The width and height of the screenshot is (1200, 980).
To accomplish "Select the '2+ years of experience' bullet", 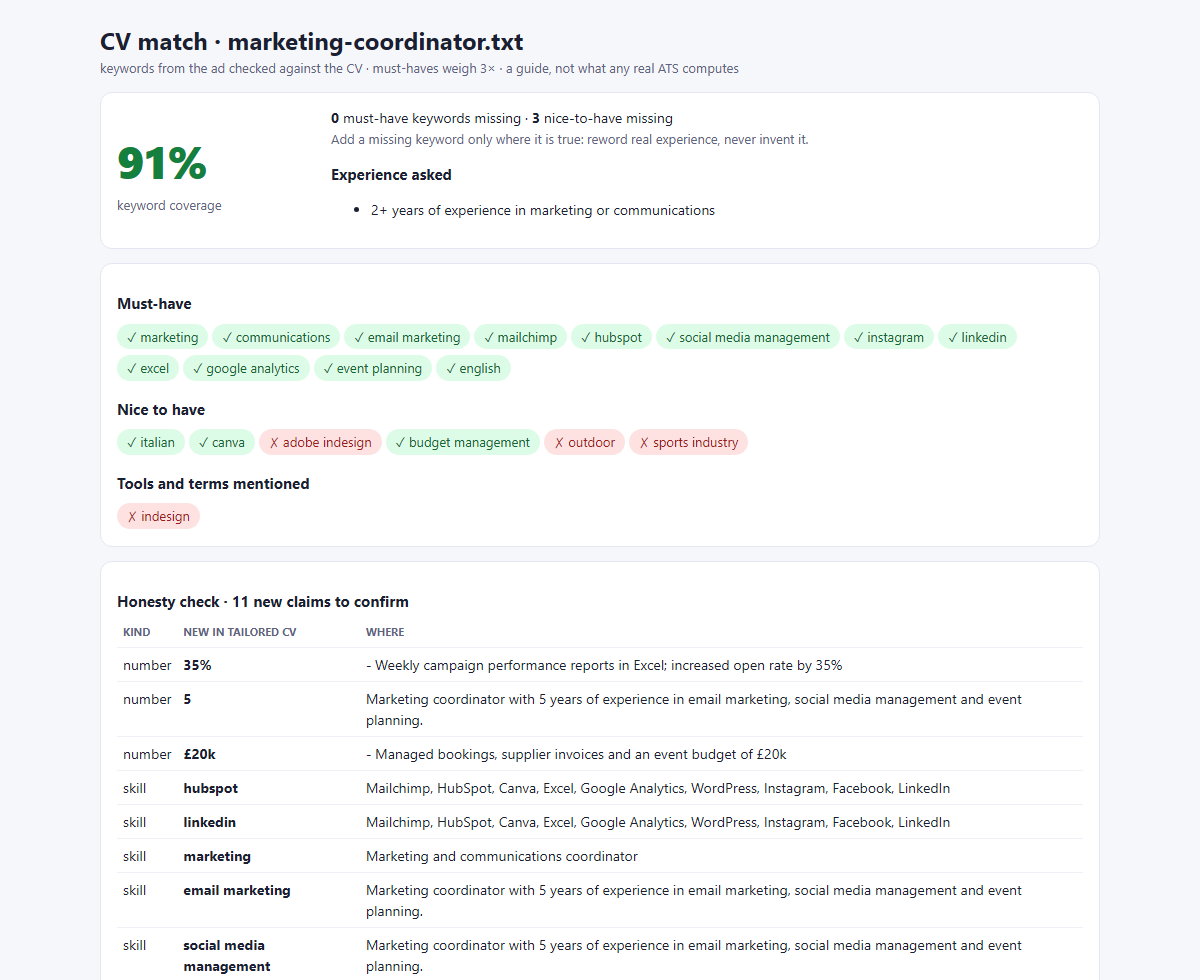I will pos(543,210).
